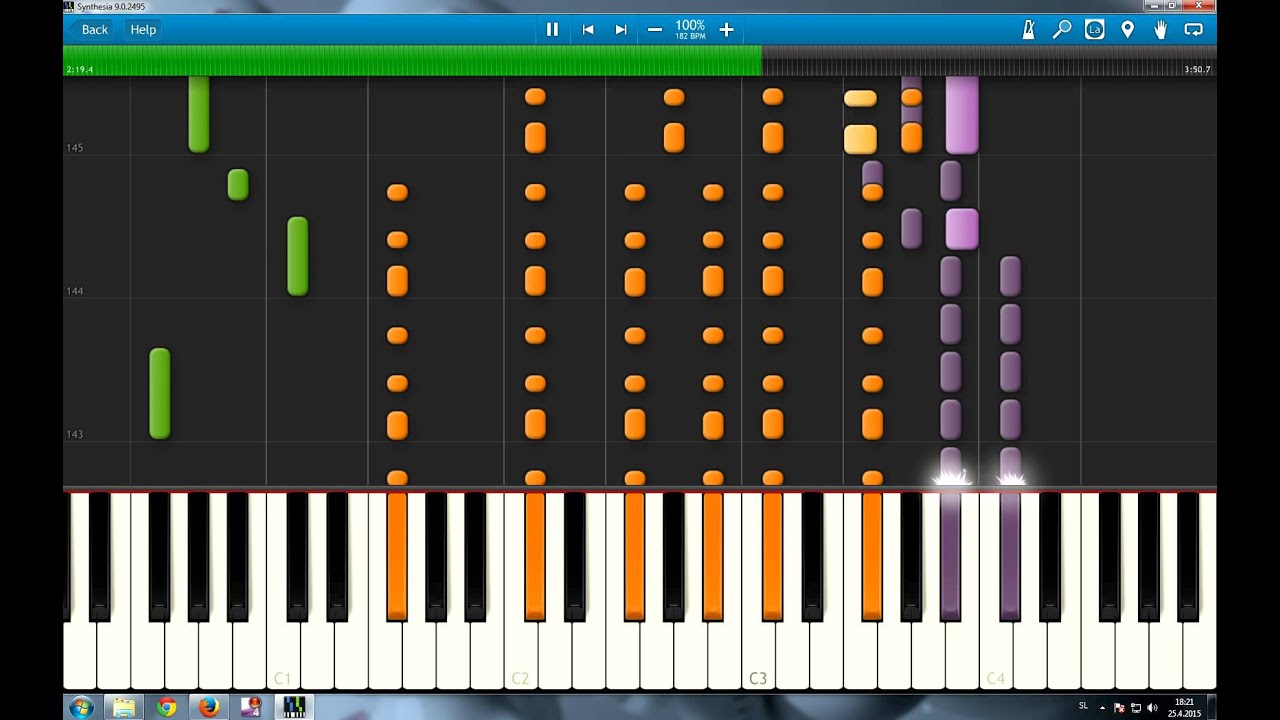Viewport: 1280px width, 720px height.
Task: Decrease tempo with the minus button
Action: [655, 30]
